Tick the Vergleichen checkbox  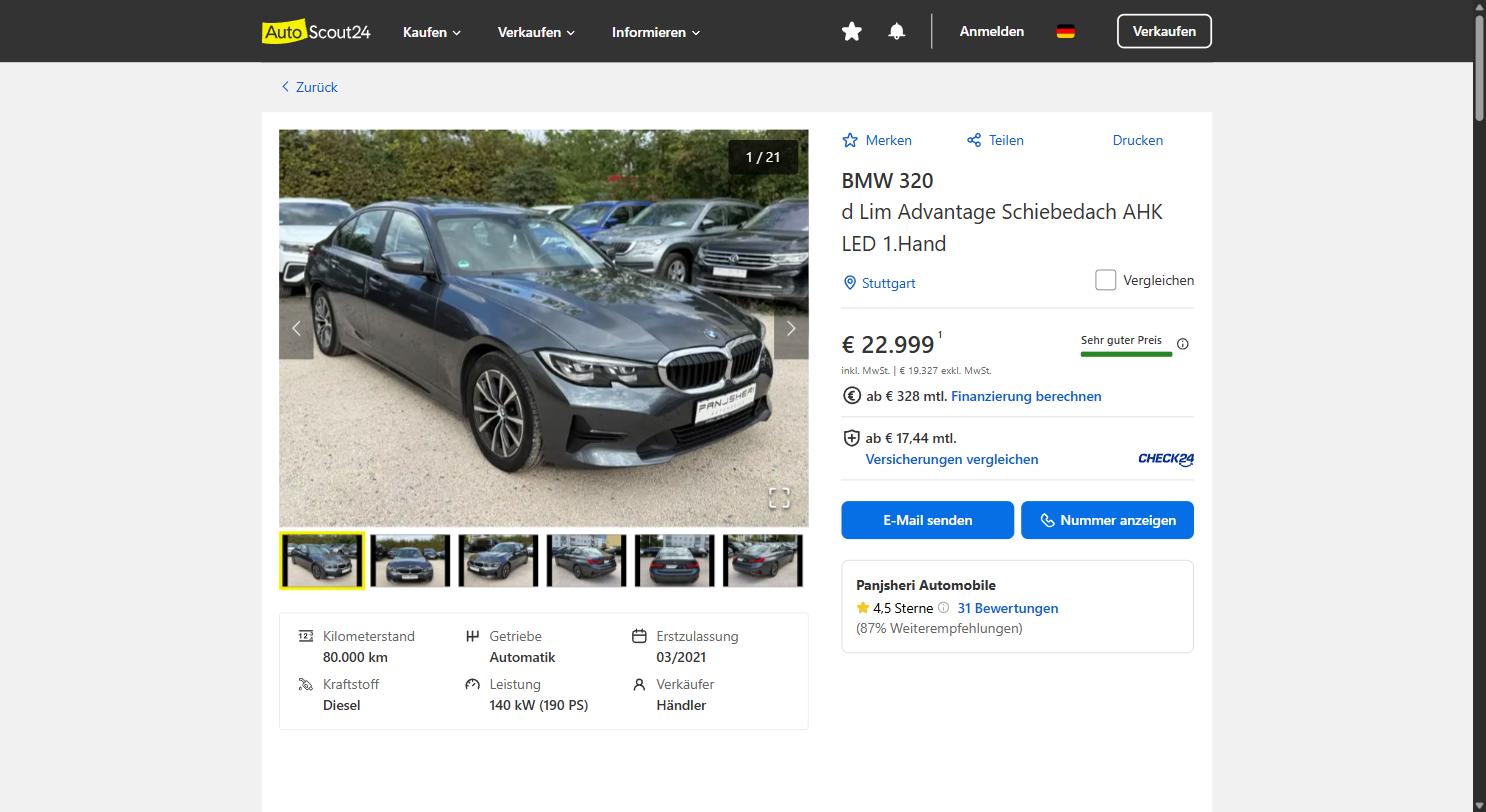click(1105, 280)
